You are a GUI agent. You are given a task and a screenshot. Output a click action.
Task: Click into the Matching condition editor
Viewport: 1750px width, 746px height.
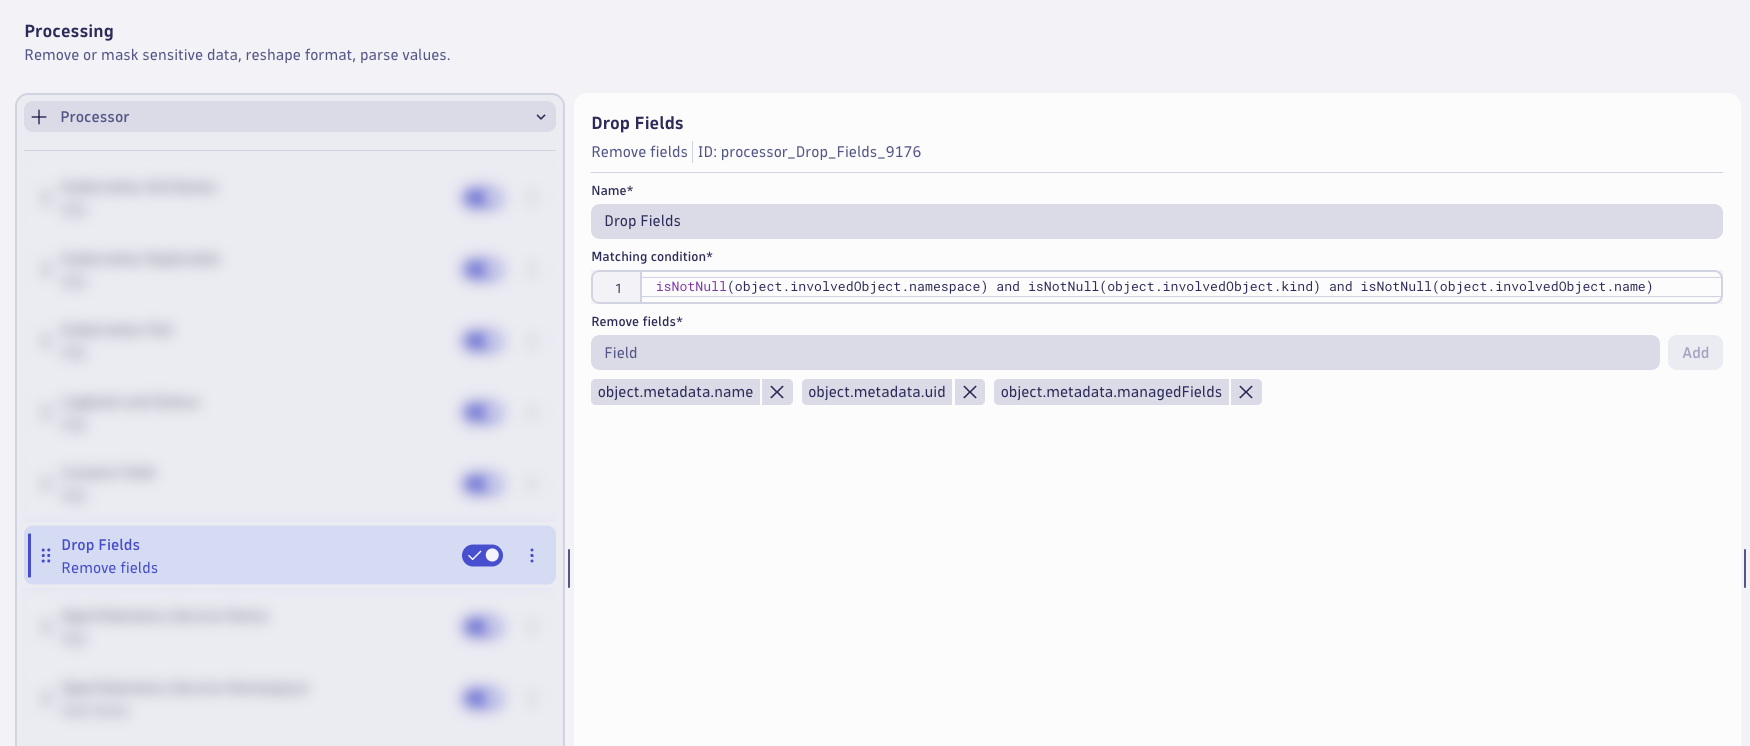1180,287
